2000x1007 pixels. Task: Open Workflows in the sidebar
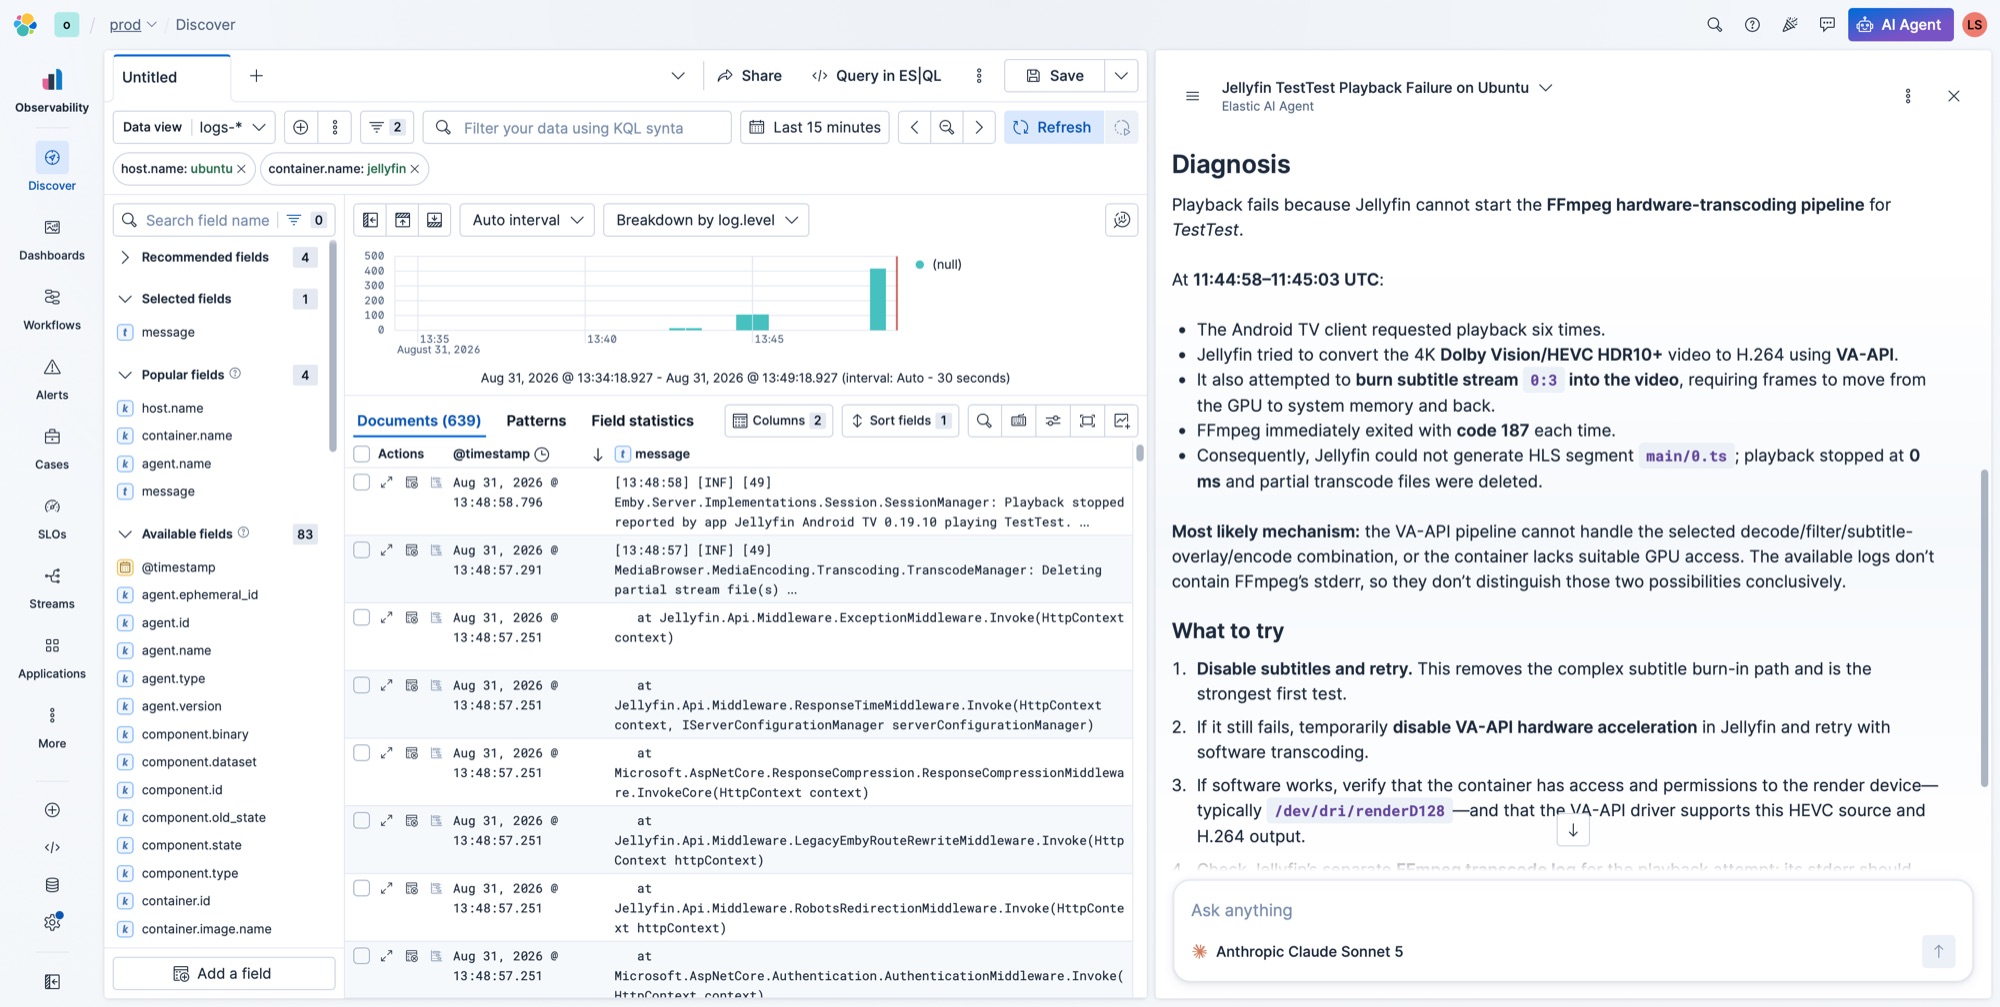click(x=52, y=310)
